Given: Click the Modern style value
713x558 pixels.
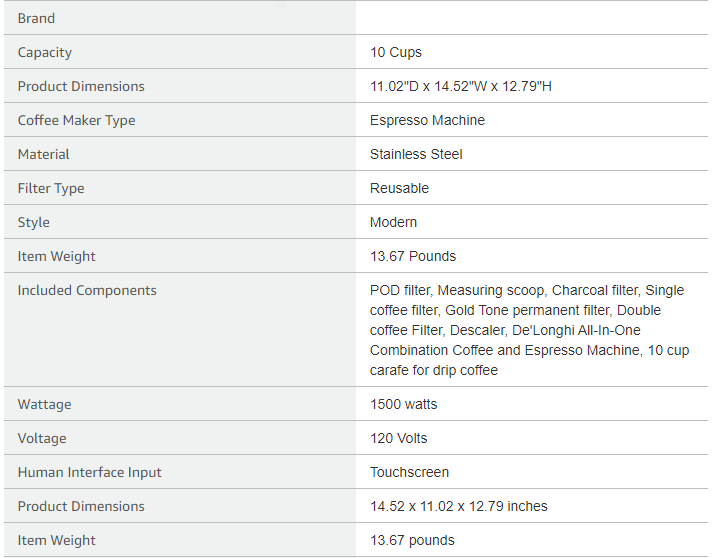Looking at the screenshot, I should (393, 222).
